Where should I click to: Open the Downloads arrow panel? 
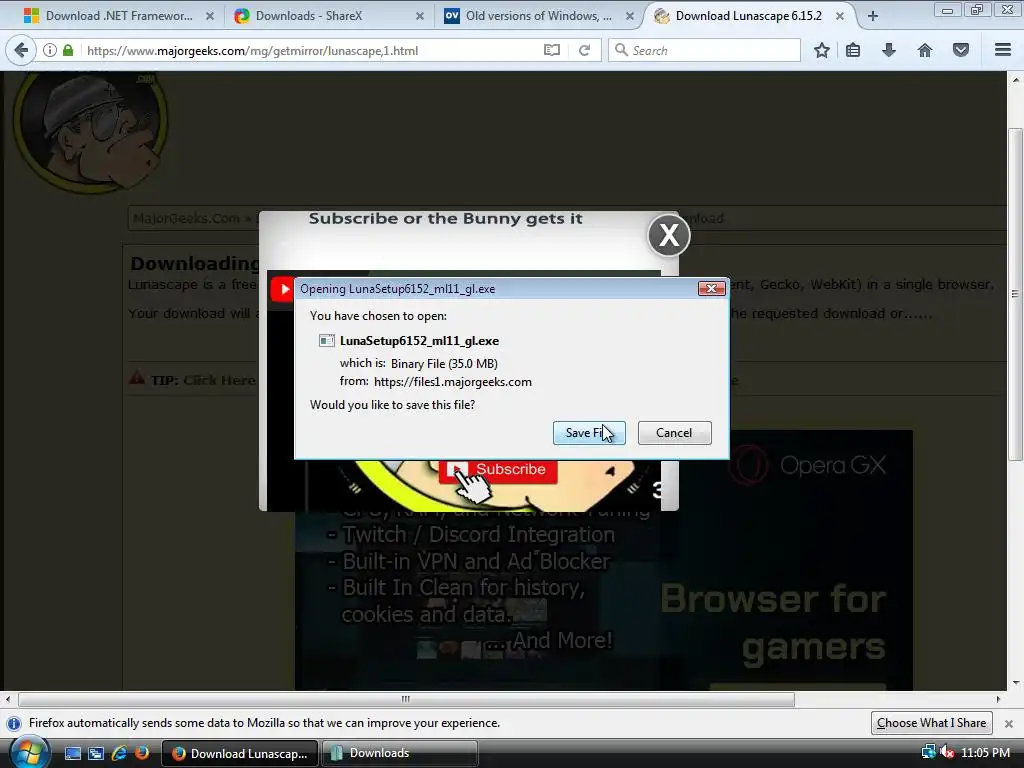pos(889,50)
